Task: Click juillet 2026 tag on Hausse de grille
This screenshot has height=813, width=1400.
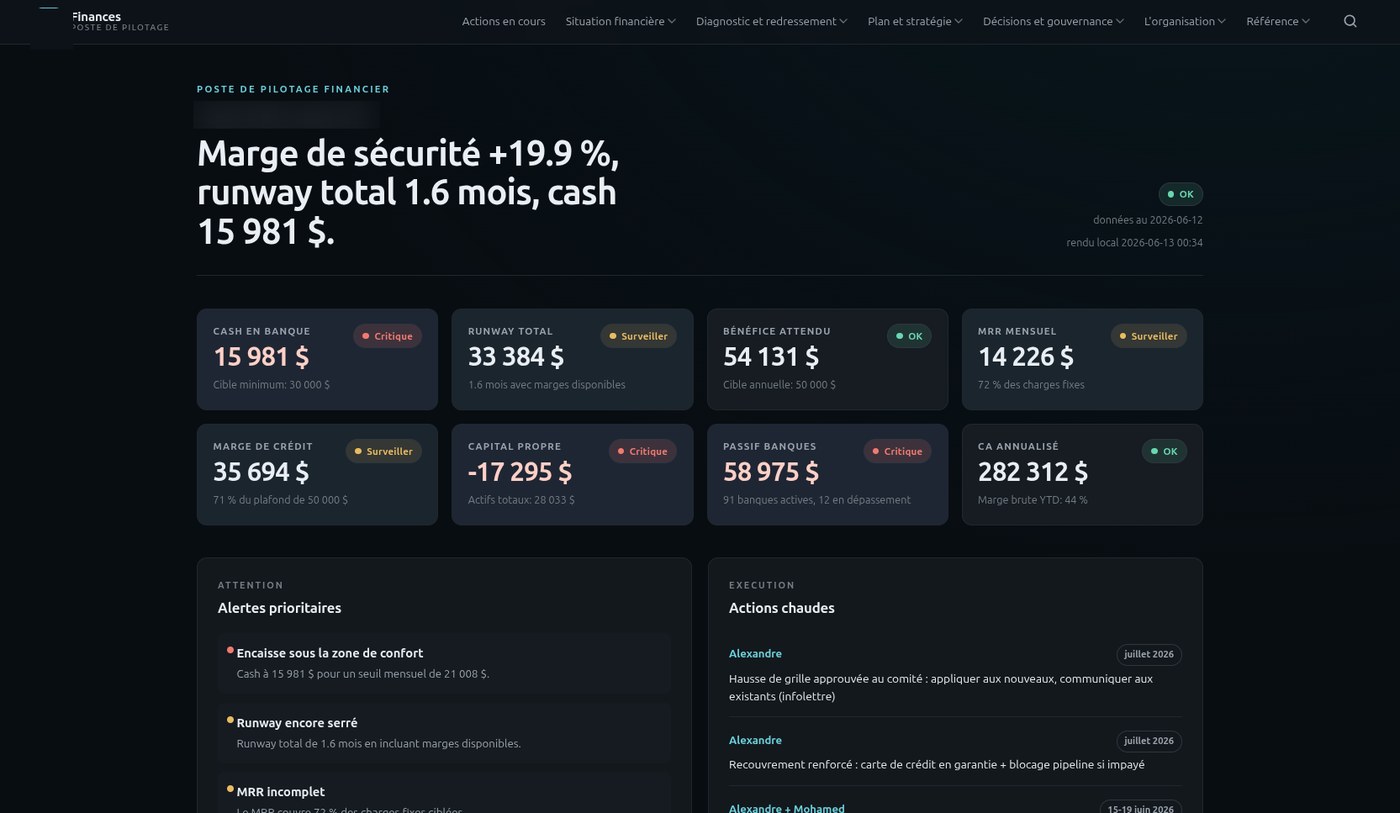Action: coord(1149,654)
